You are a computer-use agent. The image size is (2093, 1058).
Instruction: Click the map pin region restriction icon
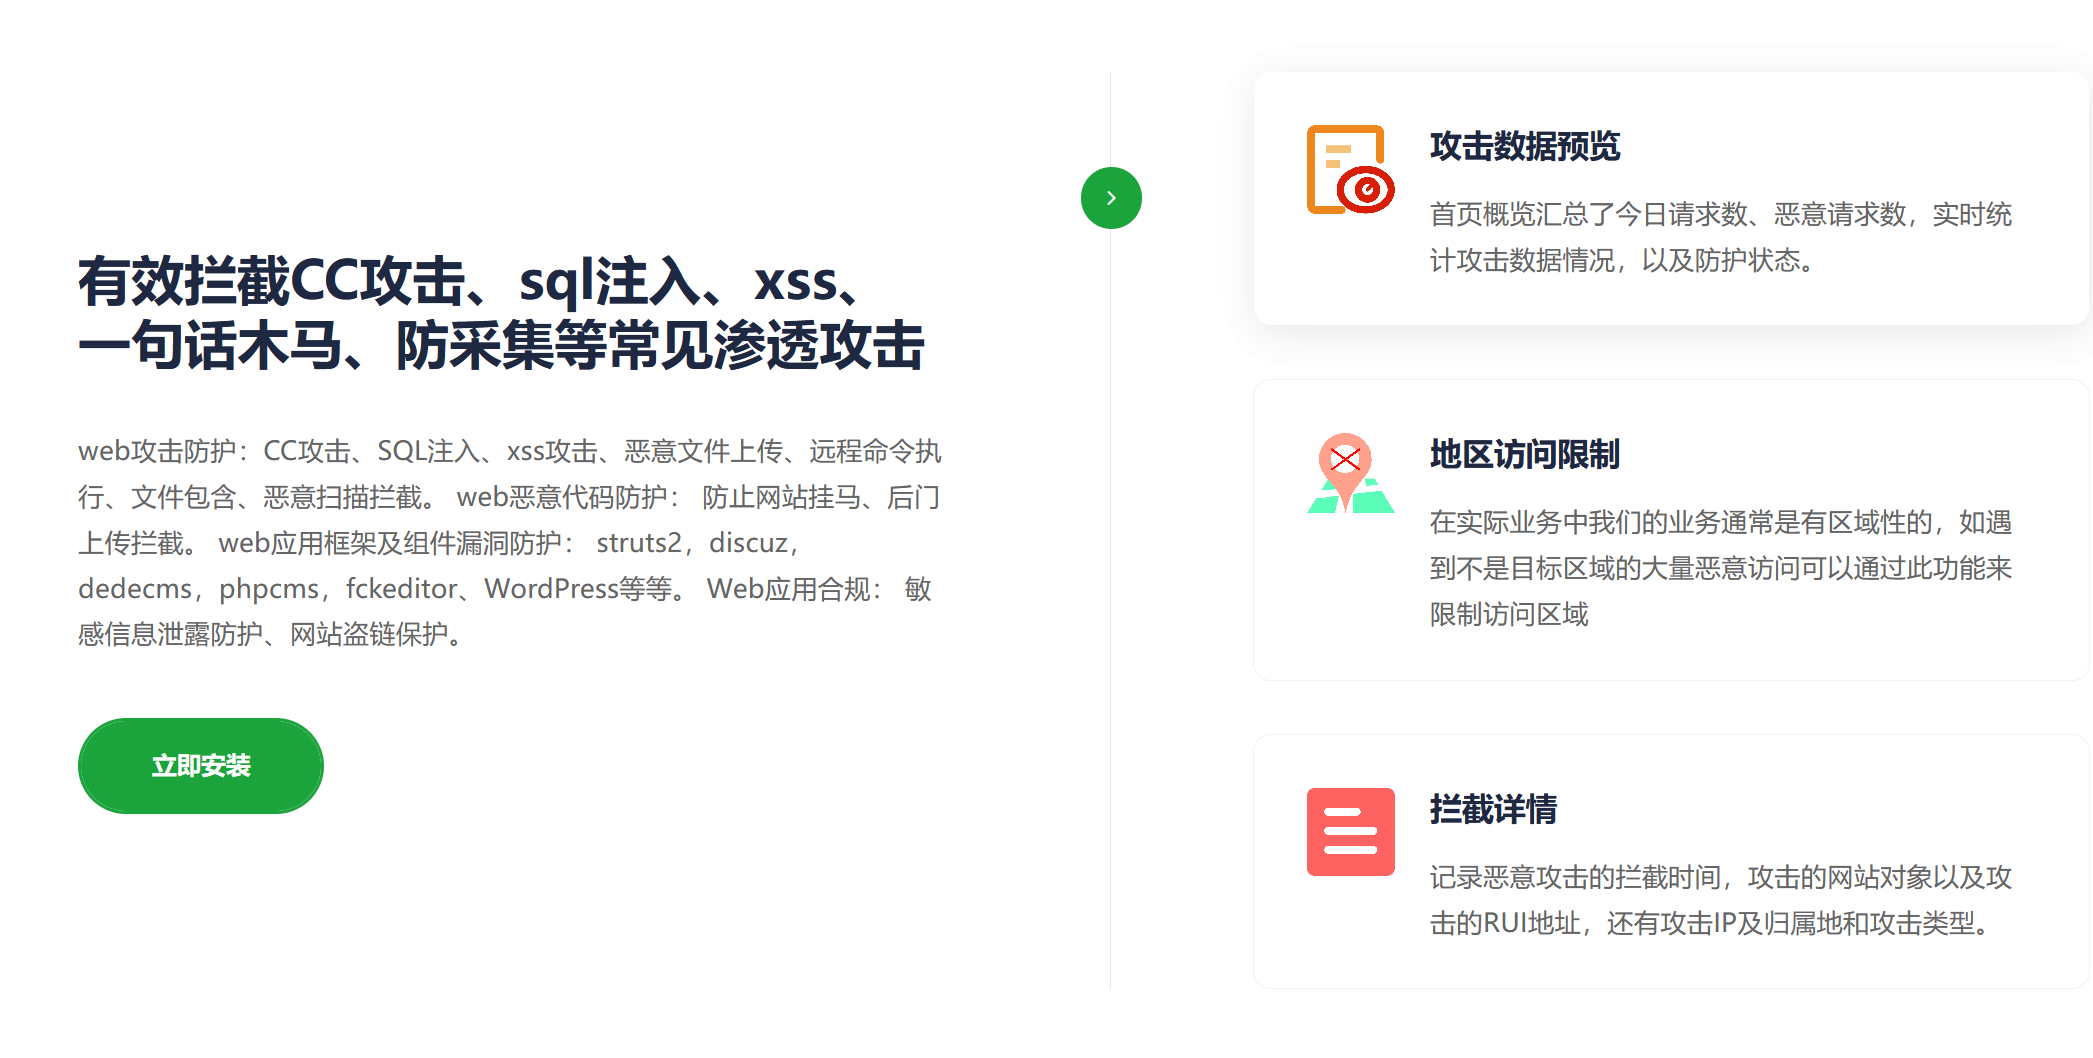(1350, 473)
